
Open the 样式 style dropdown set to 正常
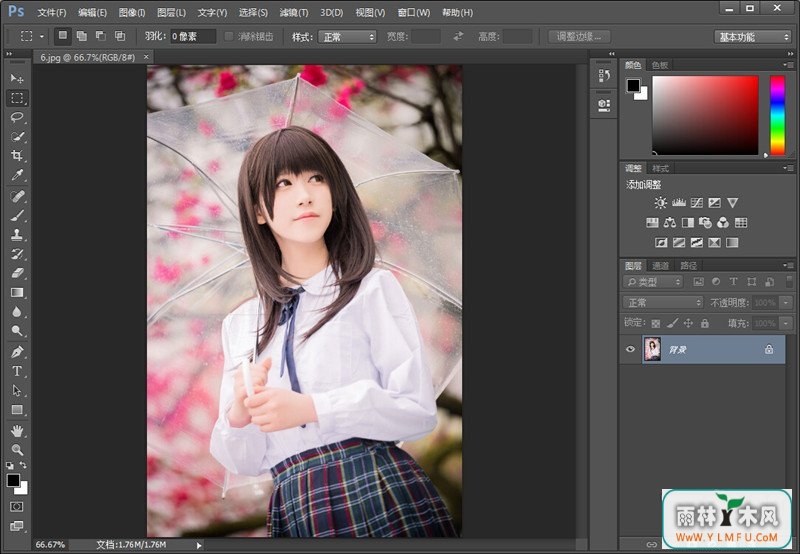coord(347,37)
